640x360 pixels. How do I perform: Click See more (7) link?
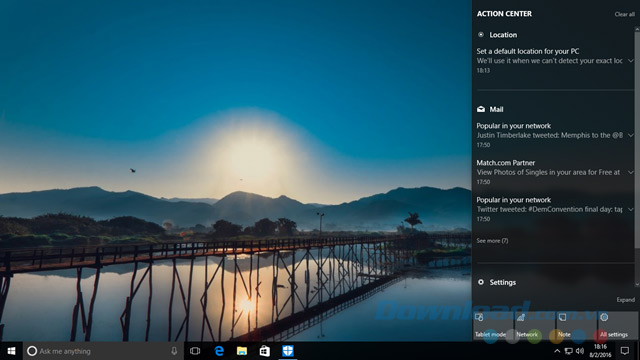[492, 241]
